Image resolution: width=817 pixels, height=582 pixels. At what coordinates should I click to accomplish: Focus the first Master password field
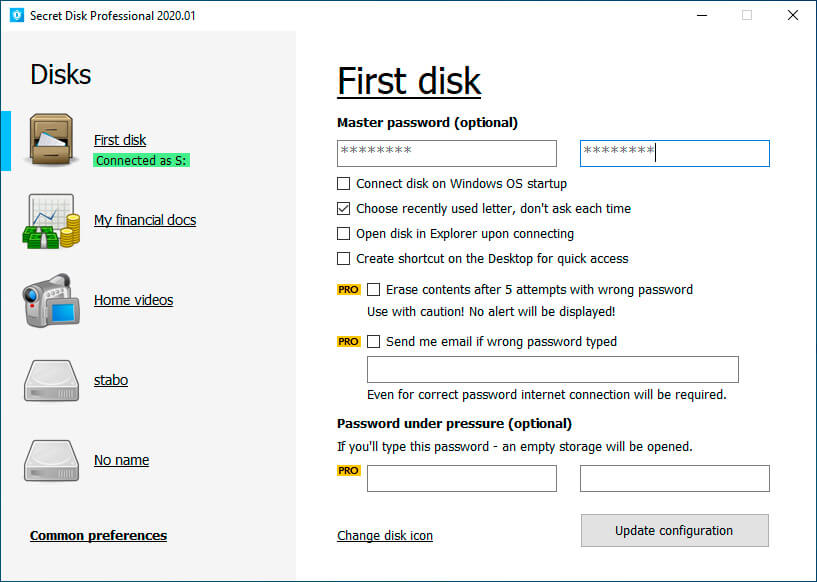pyautogui.click(x=447, y=153)
